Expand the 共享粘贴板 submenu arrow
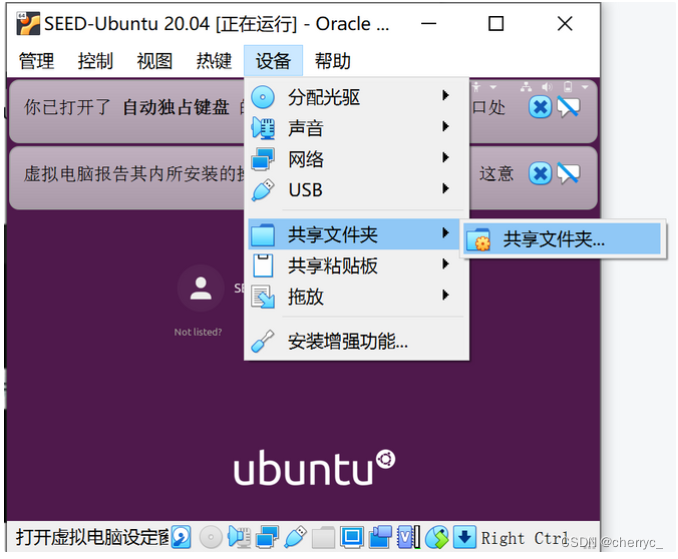This screenshot has height=559, width=678. pyautogui.click(x=445, y=264)
